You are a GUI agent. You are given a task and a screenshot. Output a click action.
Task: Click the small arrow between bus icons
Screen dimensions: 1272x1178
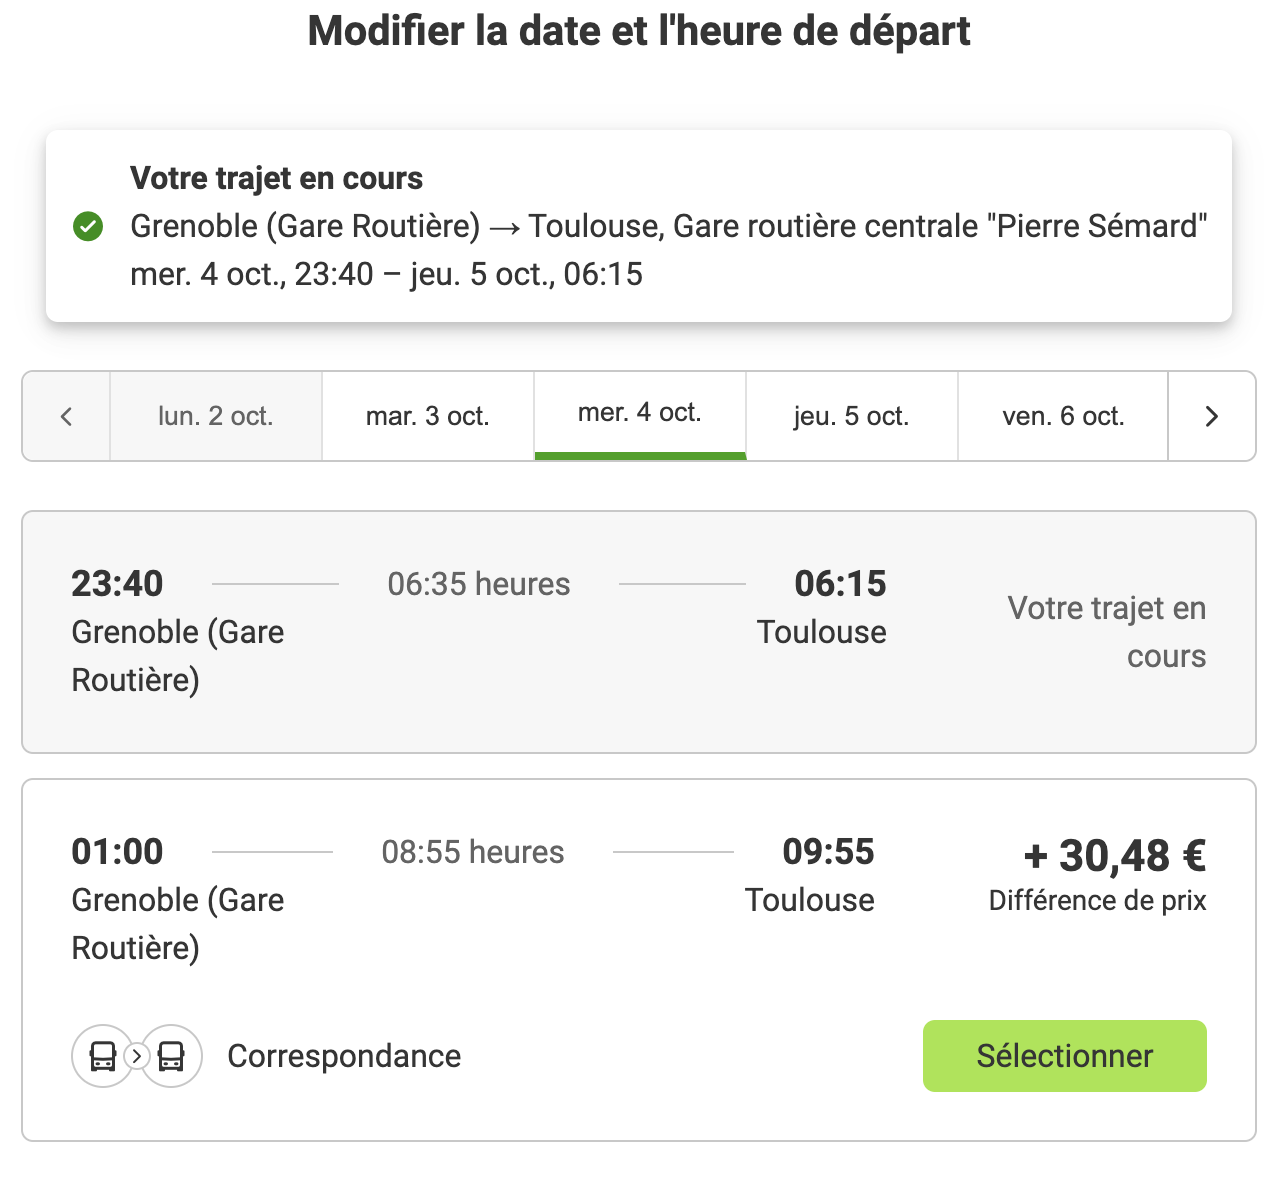tap(137, 1056)
